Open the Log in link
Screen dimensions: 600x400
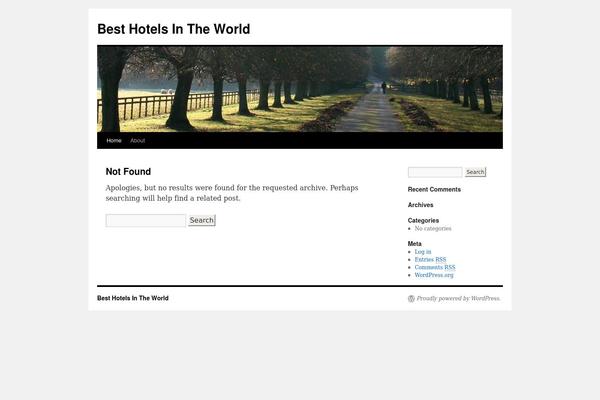click(x=423, y=251)
